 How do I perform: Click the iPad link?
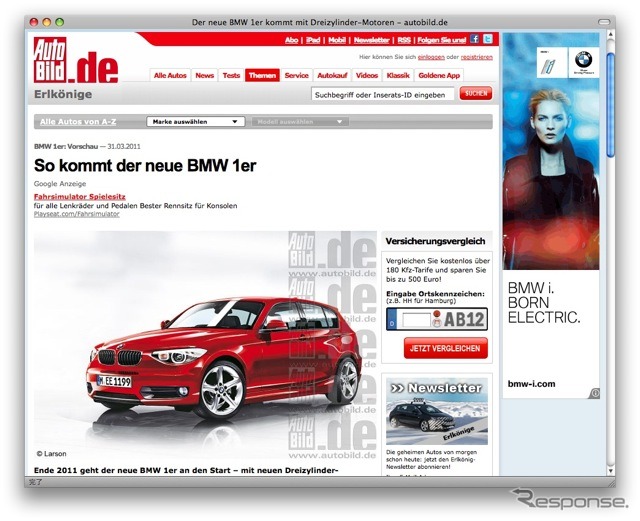(x=313, y=40)
